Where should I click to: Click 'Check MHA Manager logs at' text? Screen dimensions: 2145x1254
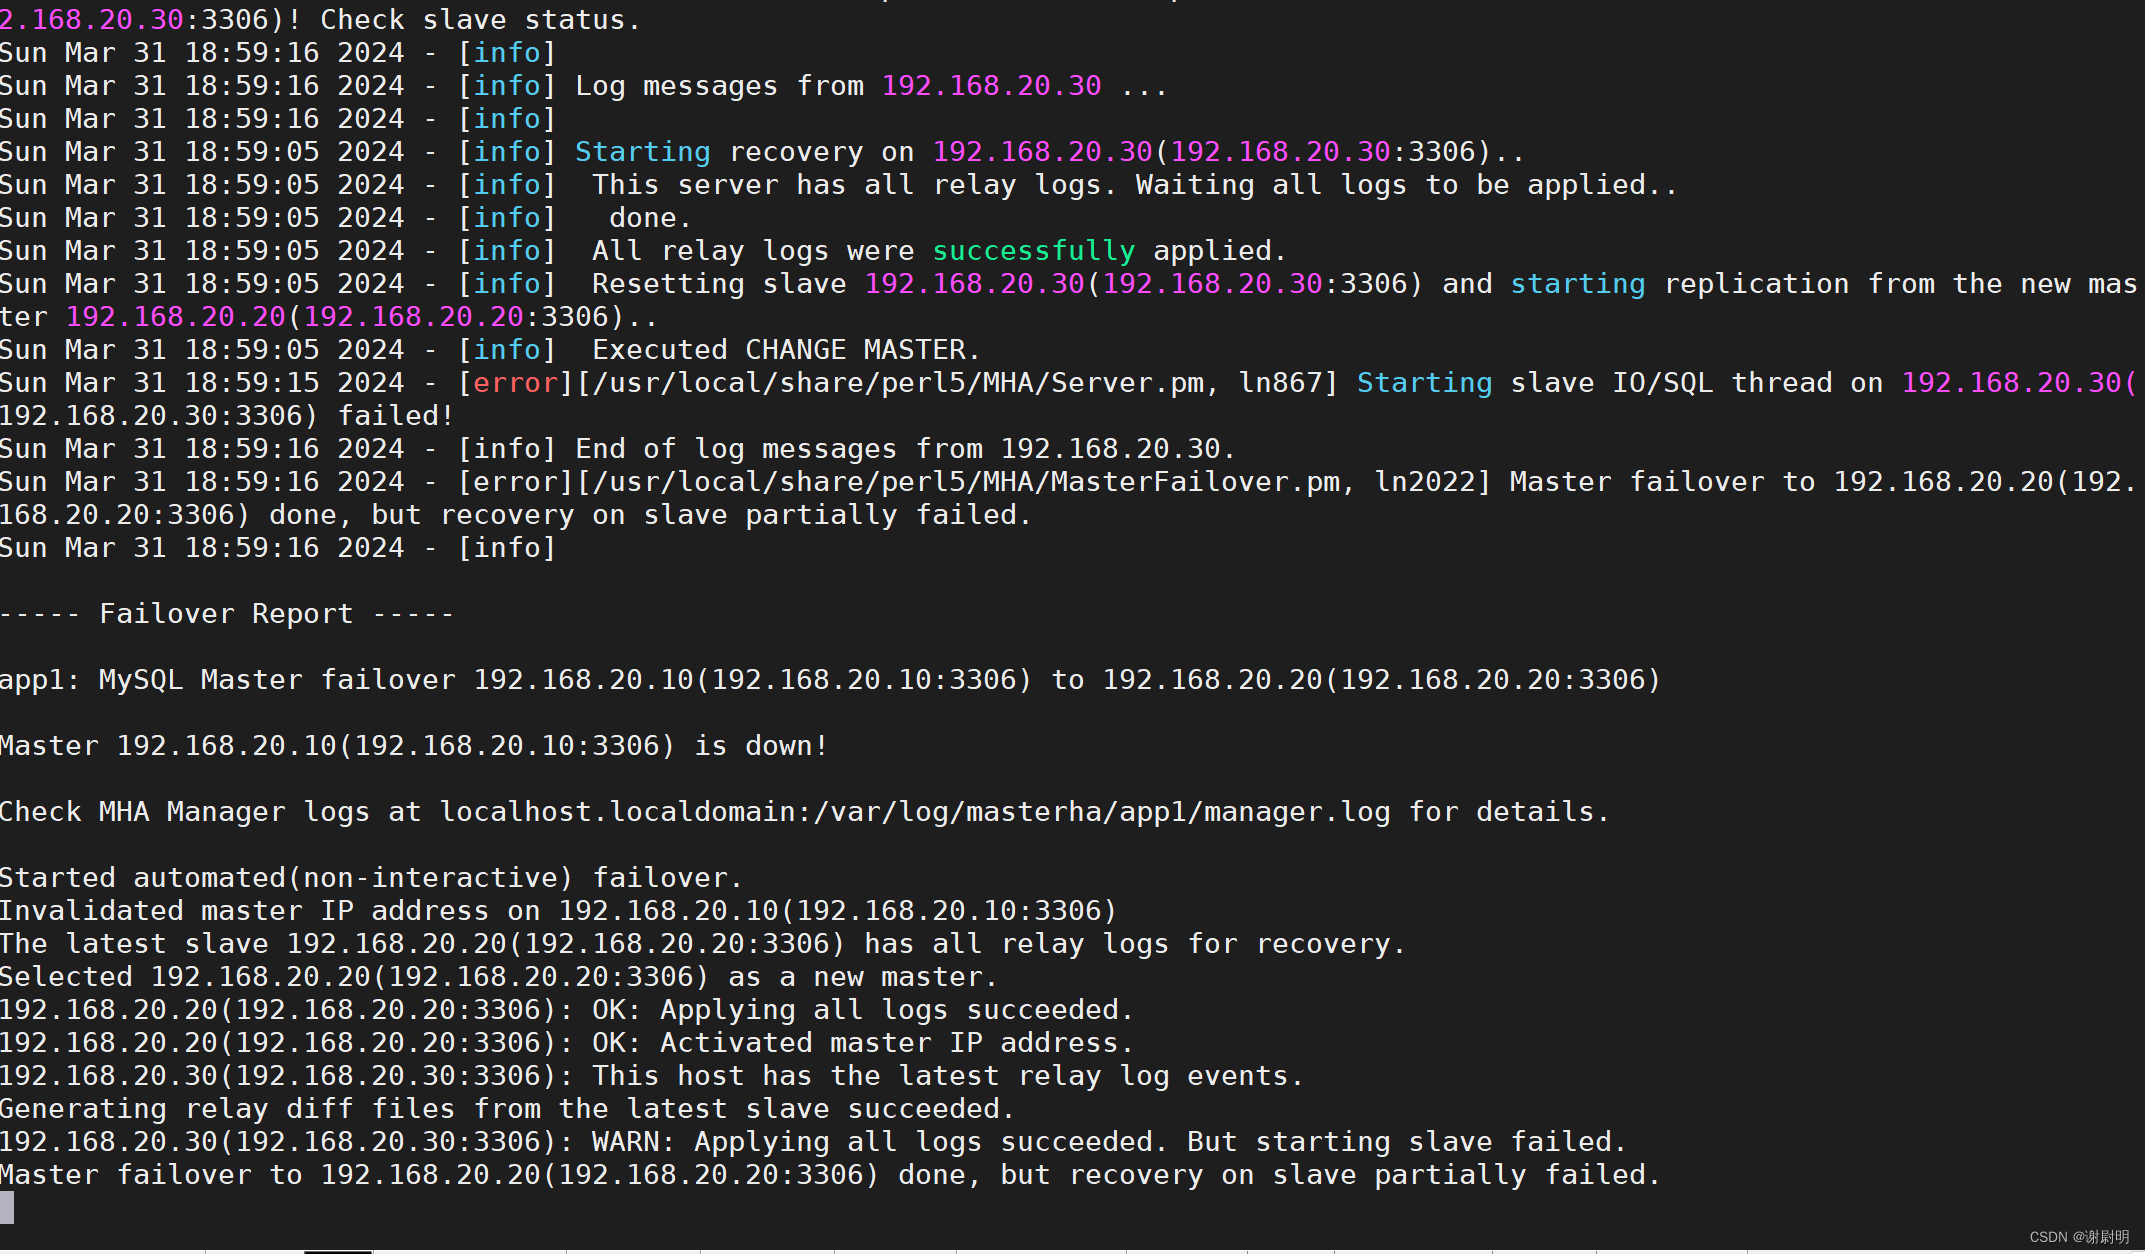210,812
